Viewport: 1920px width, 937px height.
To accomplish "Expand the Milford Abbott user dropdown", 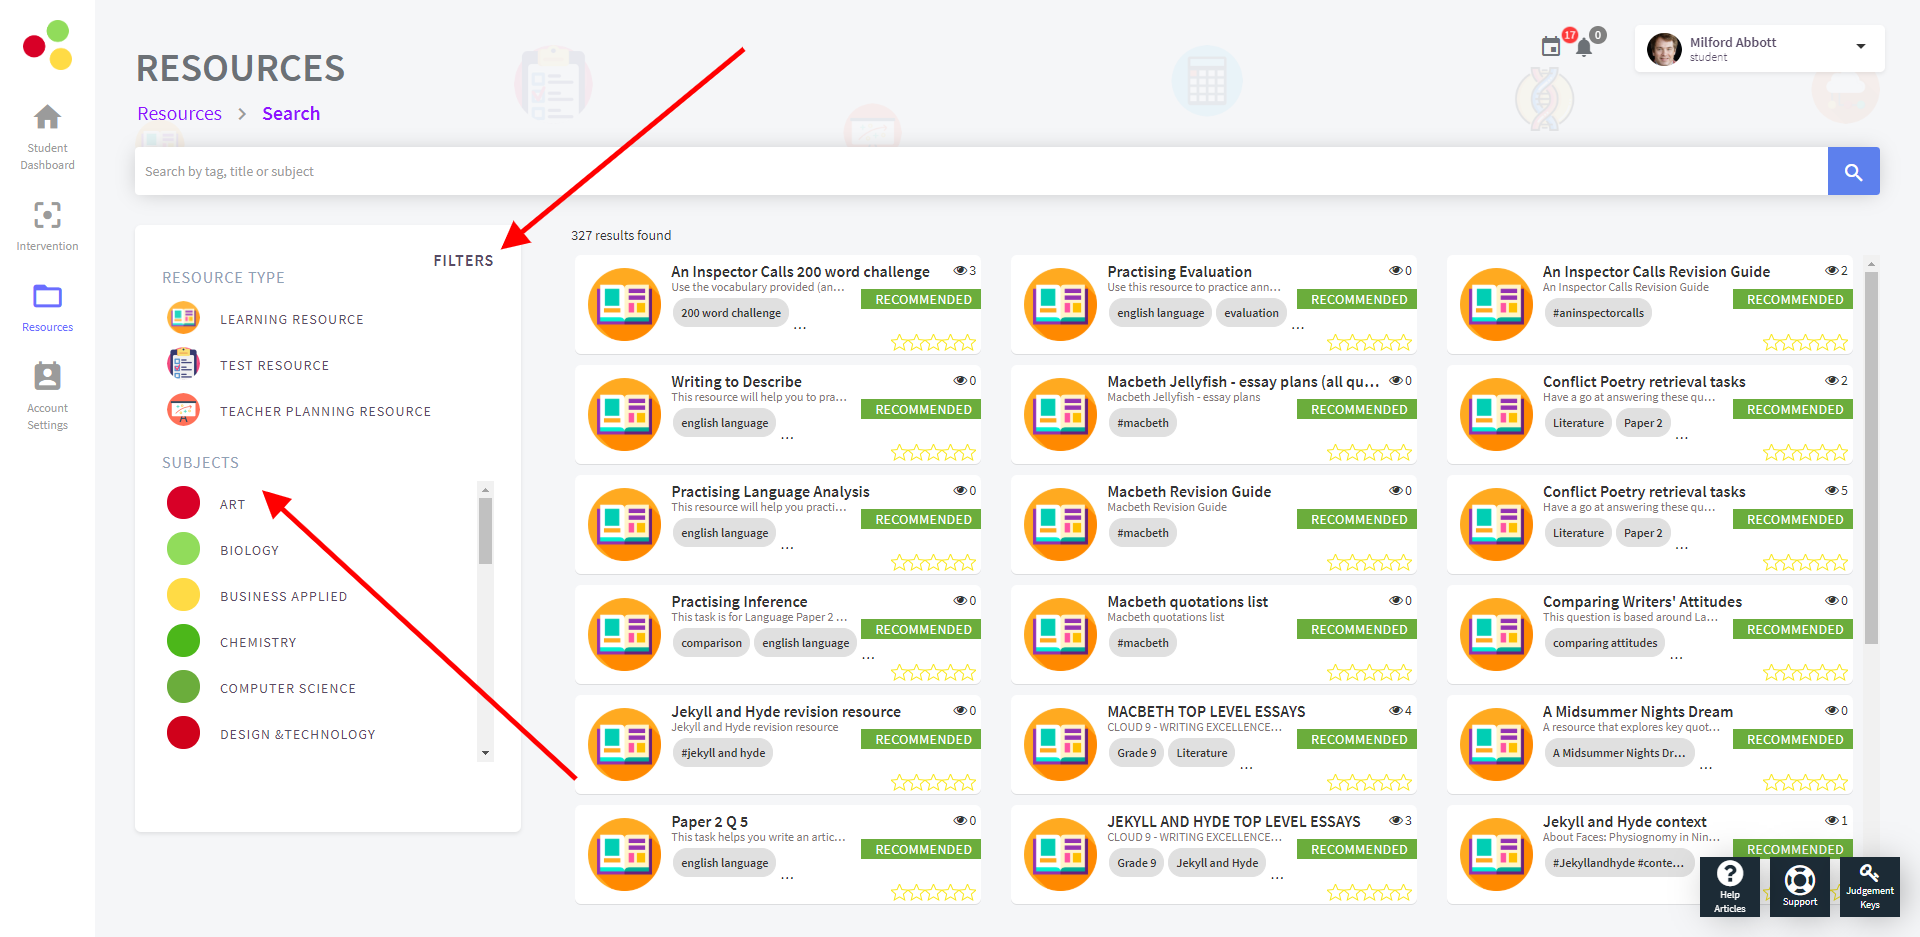I will pos(1860,47).
